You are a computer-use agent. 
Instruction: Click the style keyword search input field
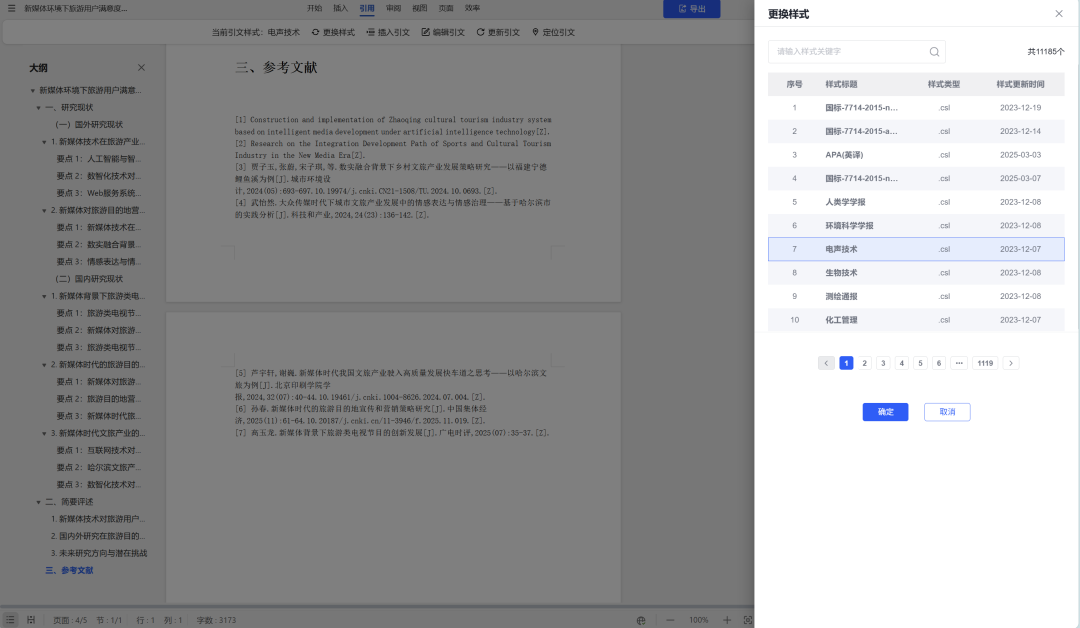click(x=848, y=52)
